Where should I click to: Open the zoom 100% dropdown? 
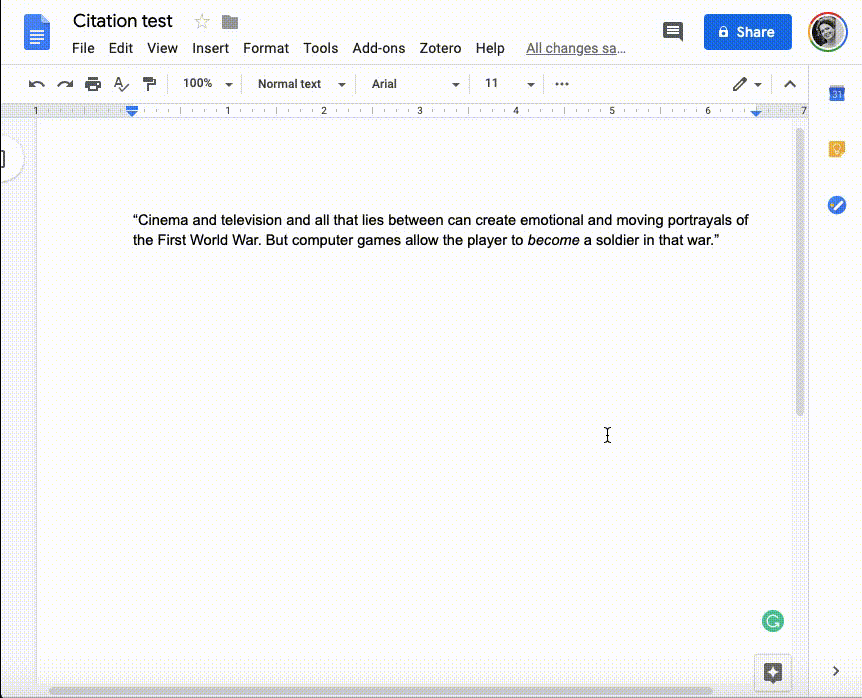pos(207,84)
